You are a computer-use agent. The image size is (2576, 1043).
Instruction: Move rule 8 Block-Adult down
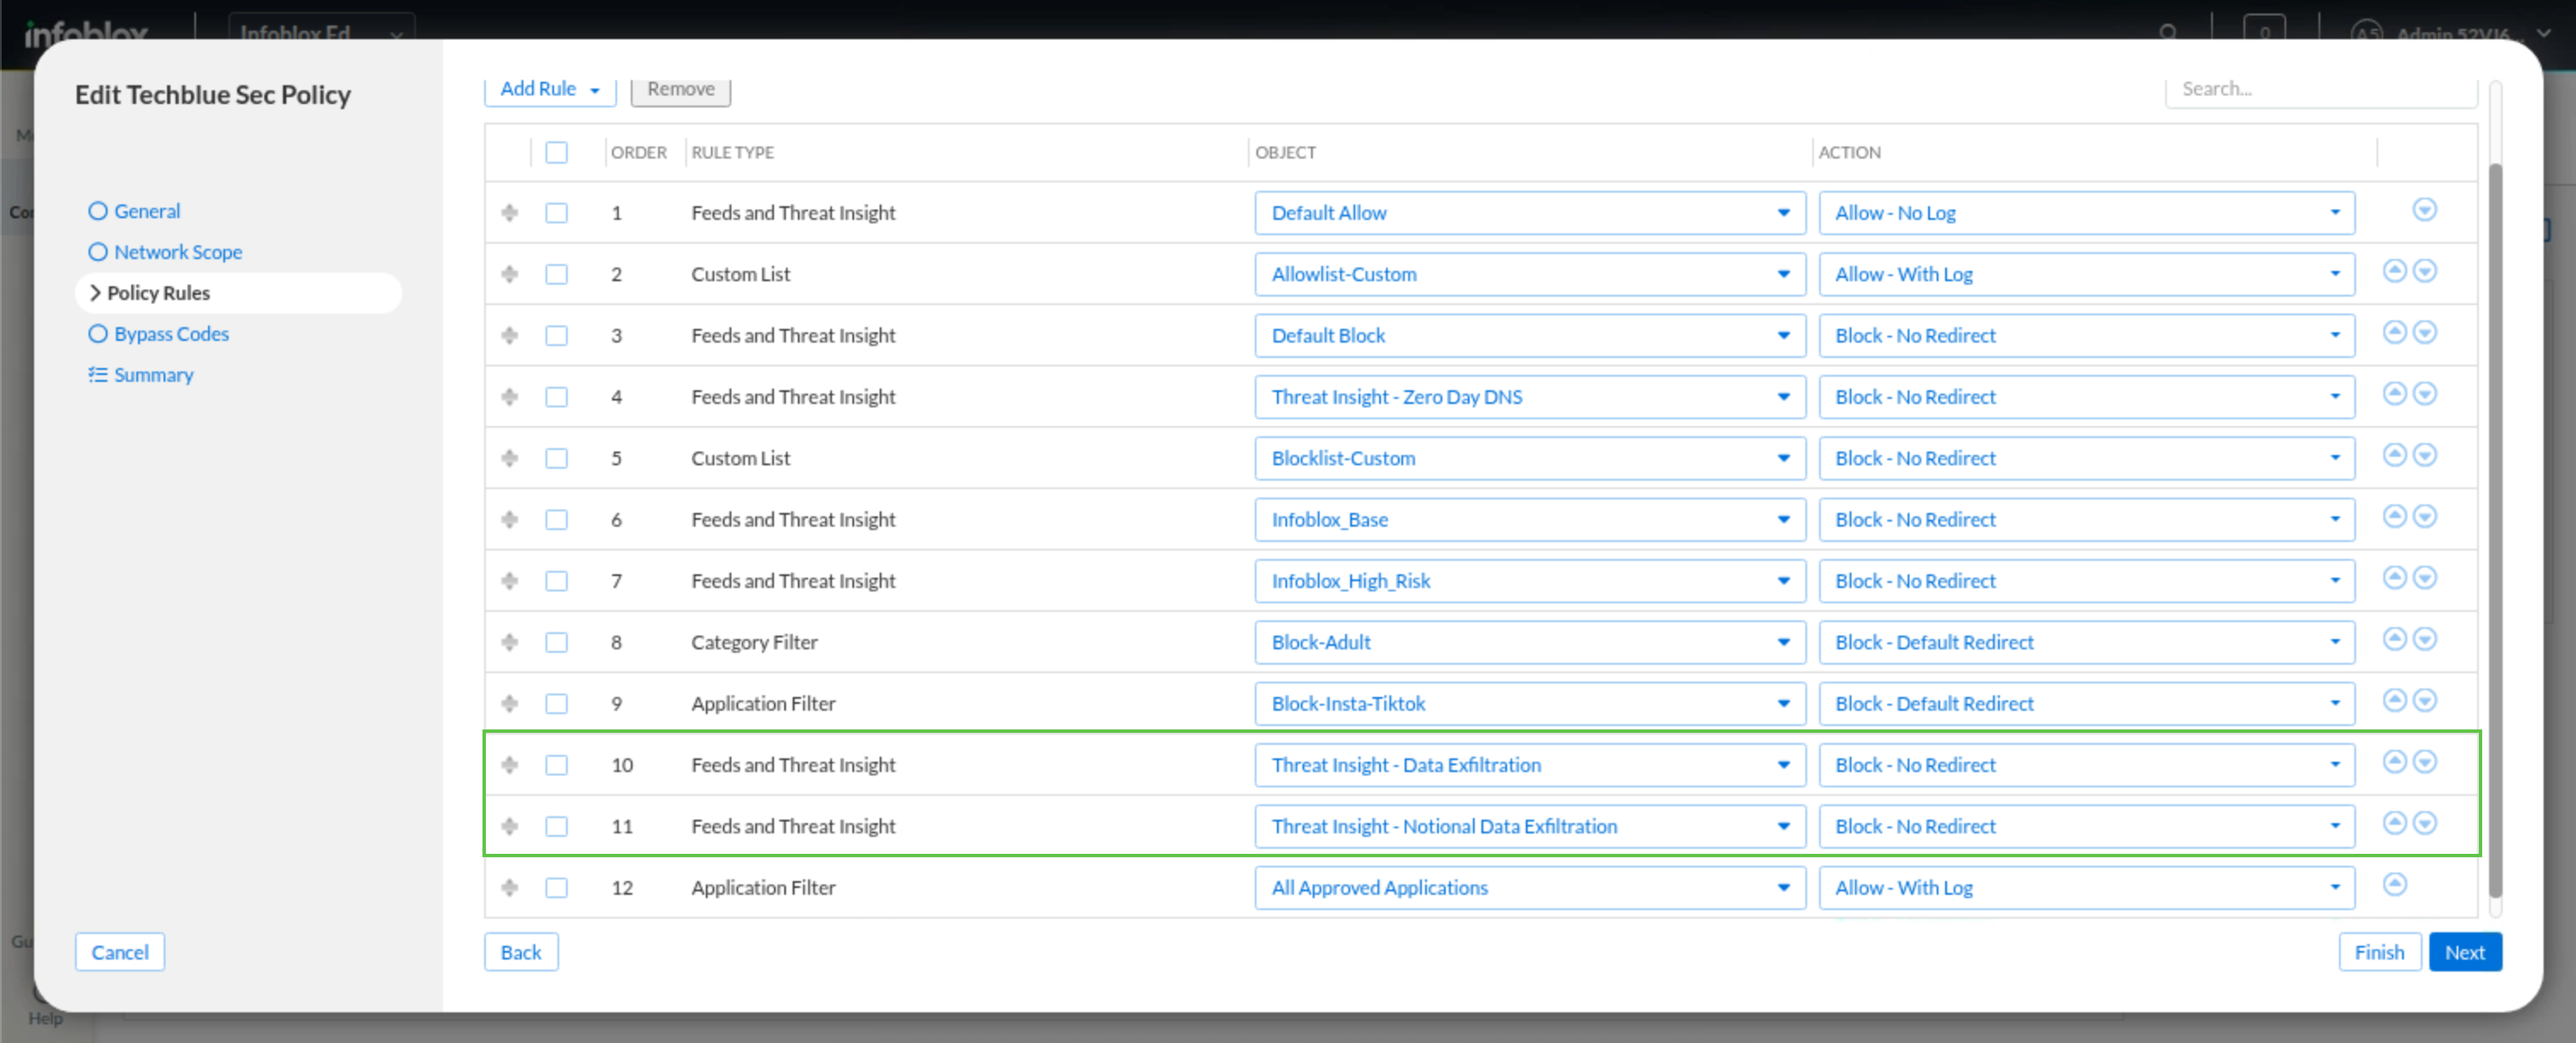pyautogui.click(x=2424, y=639)
